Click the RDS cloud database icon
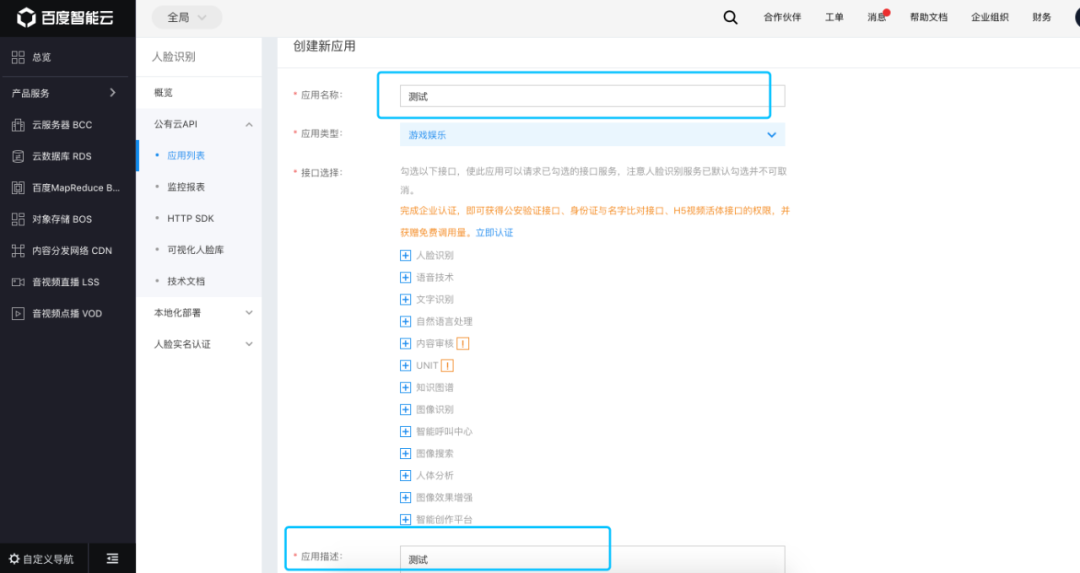Image resolution: width=1080 pixels, height=573 pixels. click(18, 156)
